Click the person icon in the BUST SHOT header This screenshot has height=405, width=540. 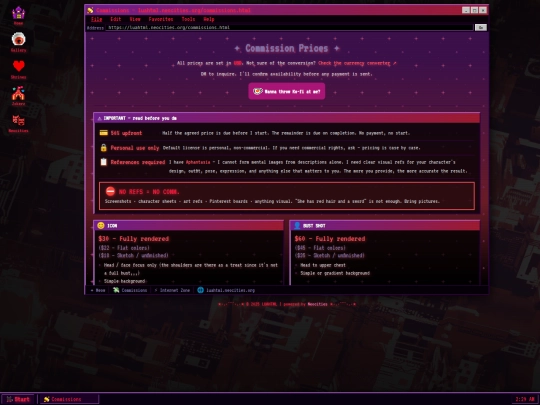[x=297, y=226]
